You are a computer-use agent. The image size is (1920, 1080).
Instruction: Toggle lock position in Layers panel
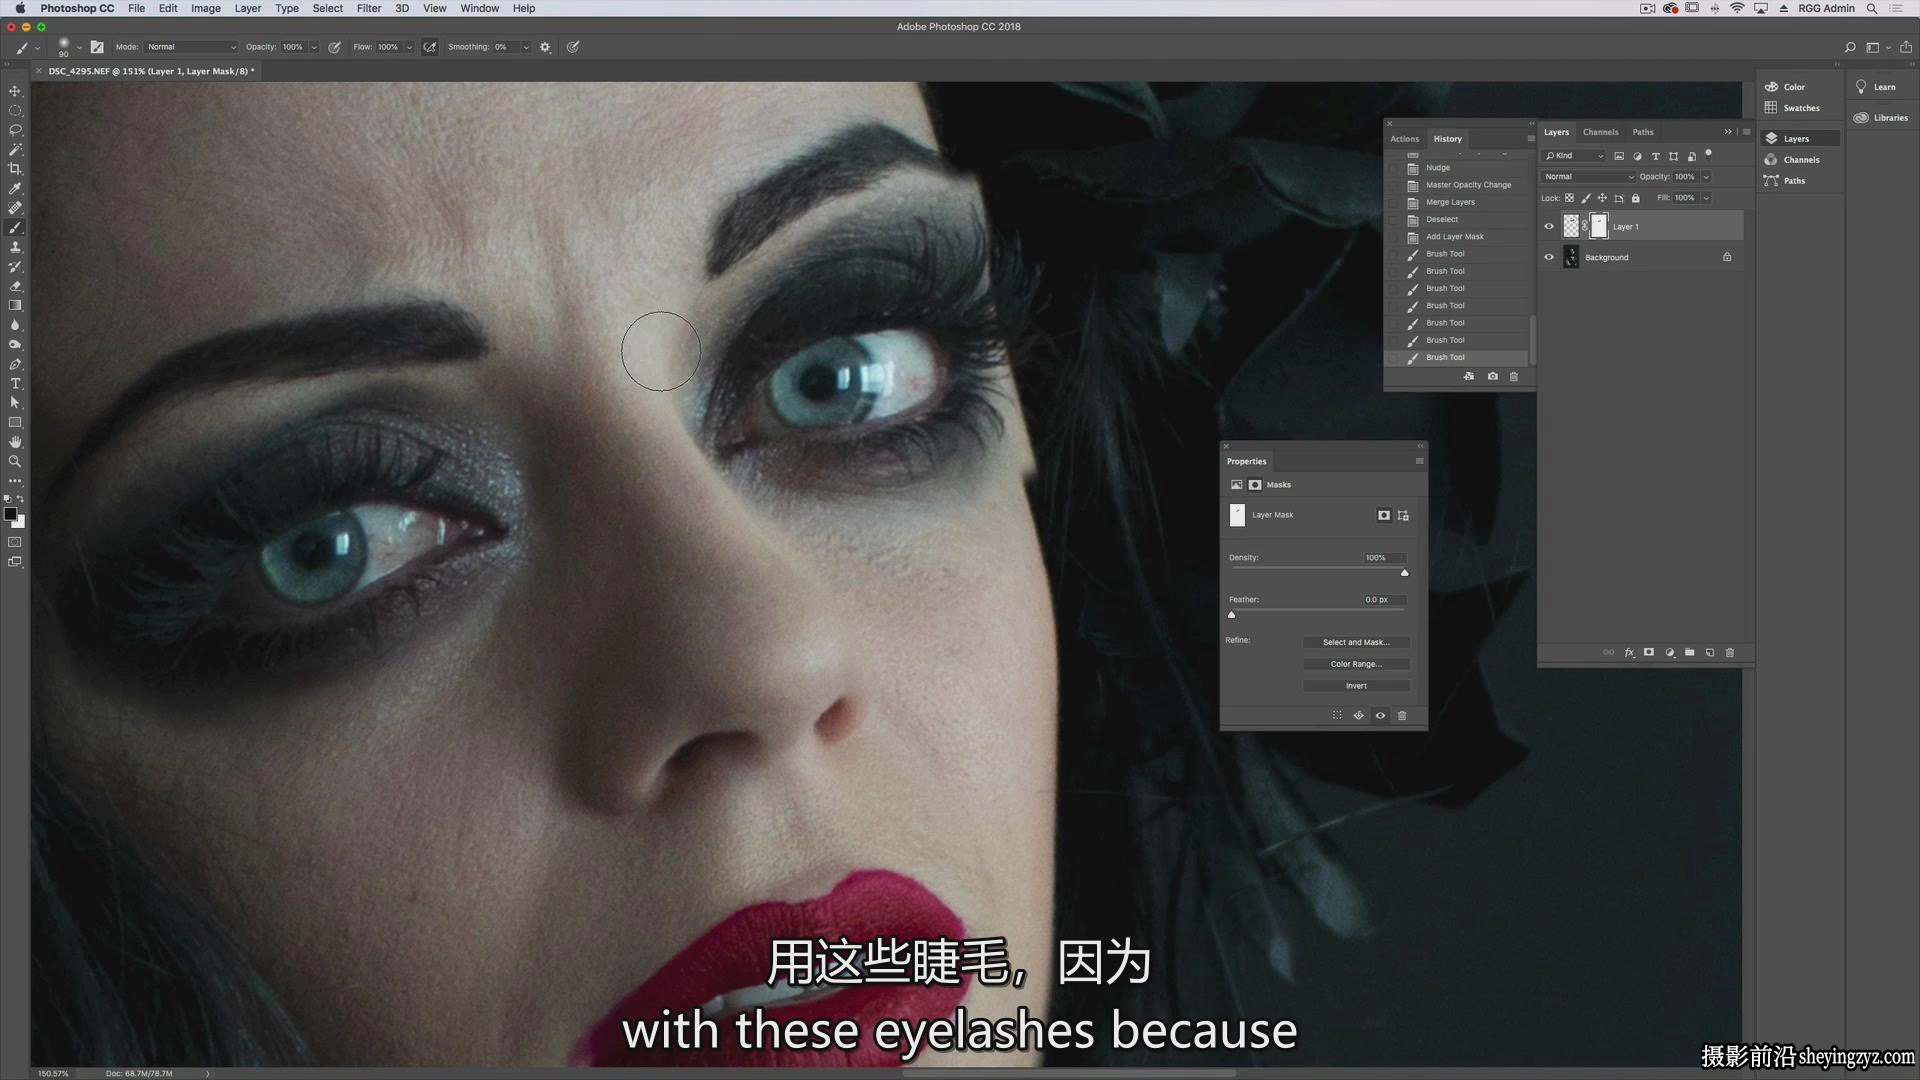(x=1602, y=198)
